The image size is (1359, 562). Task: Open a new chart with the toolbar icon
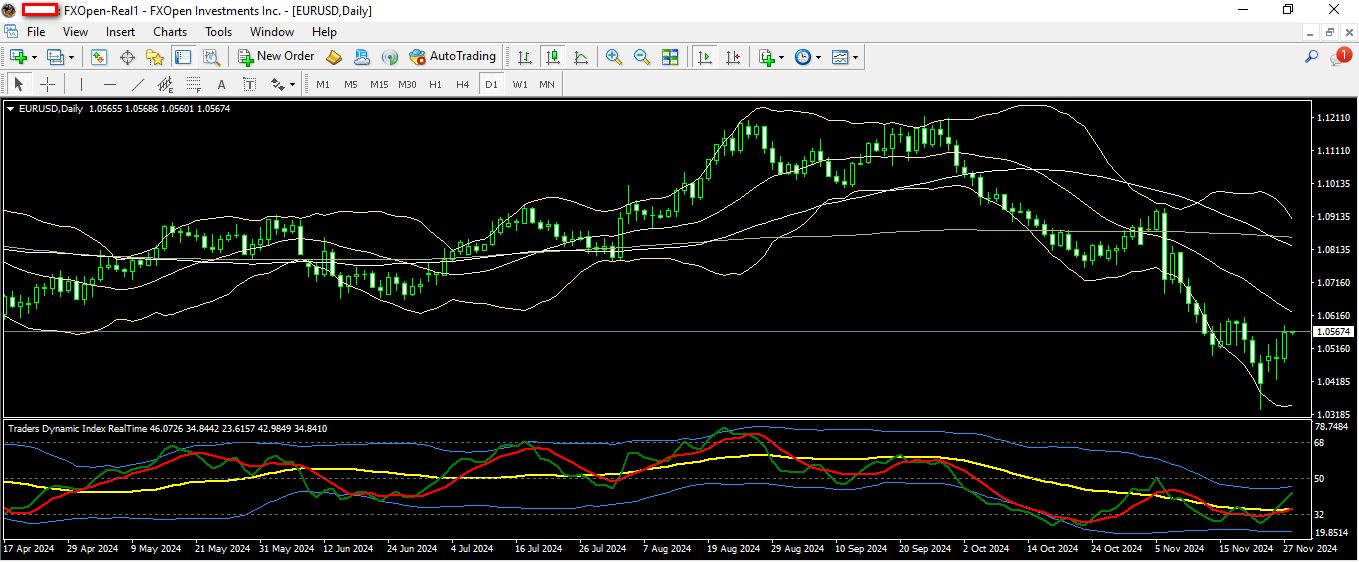pos(18,57)
